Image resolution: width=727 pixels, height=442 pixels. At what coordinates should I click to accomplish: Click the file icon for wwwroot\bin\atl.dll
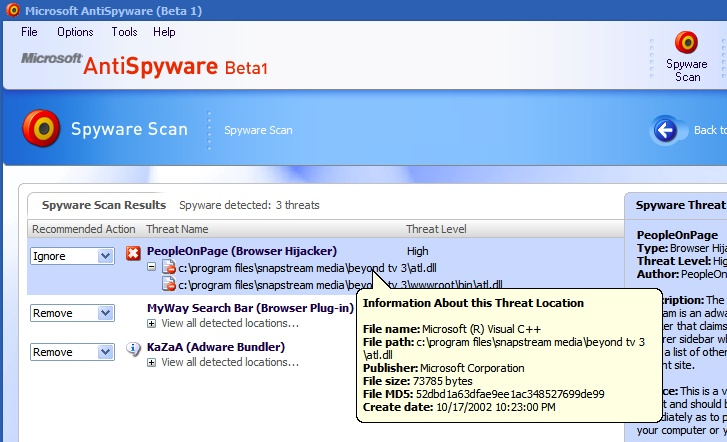coord(169,284)
